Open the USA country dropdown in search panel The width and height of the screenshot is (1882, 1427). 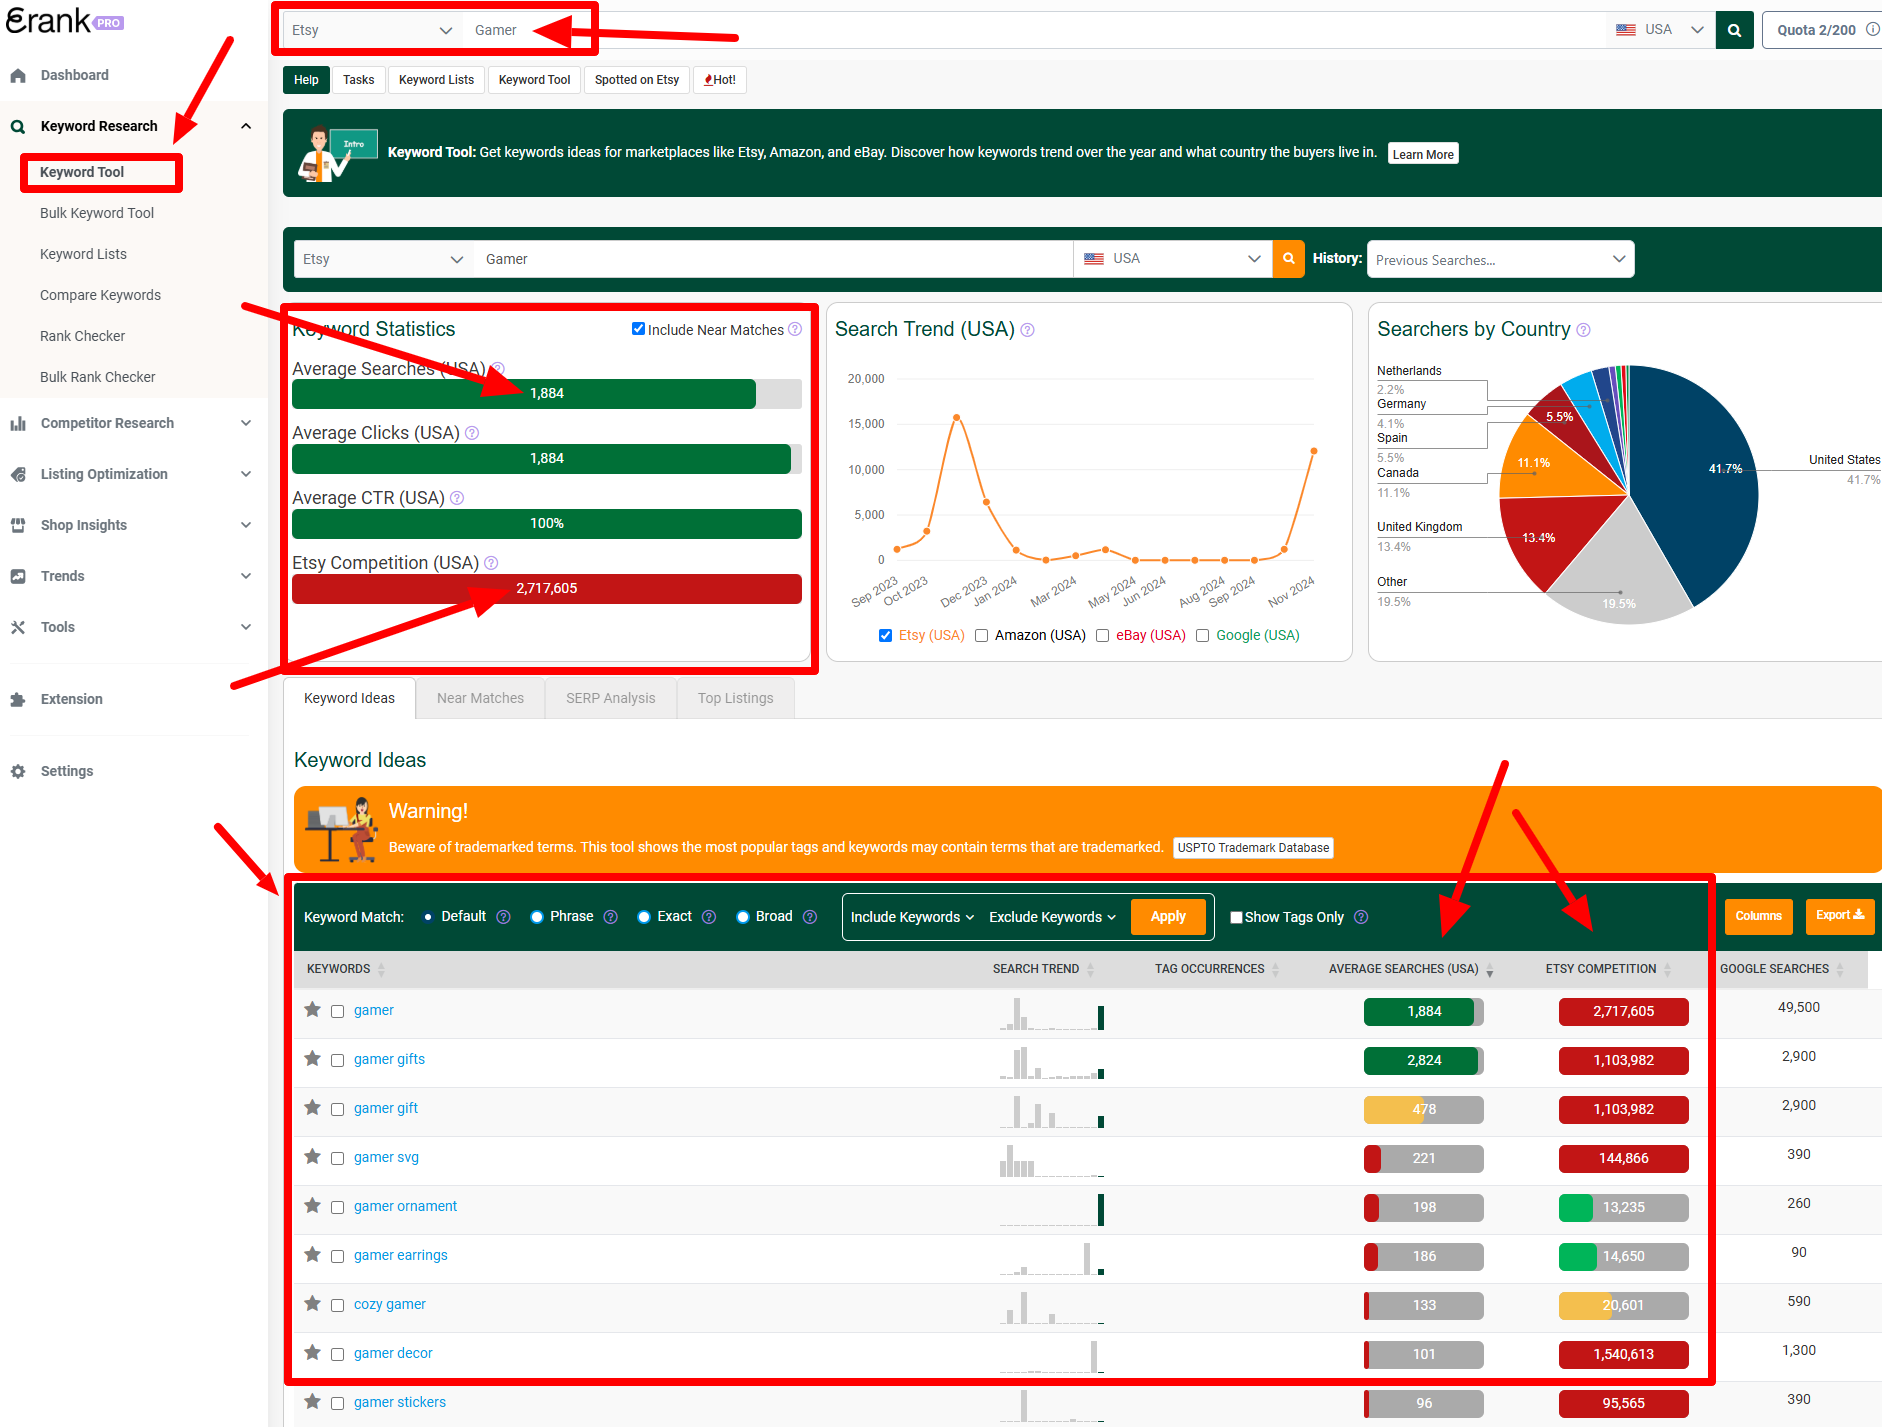click(x=1173, y=259)
